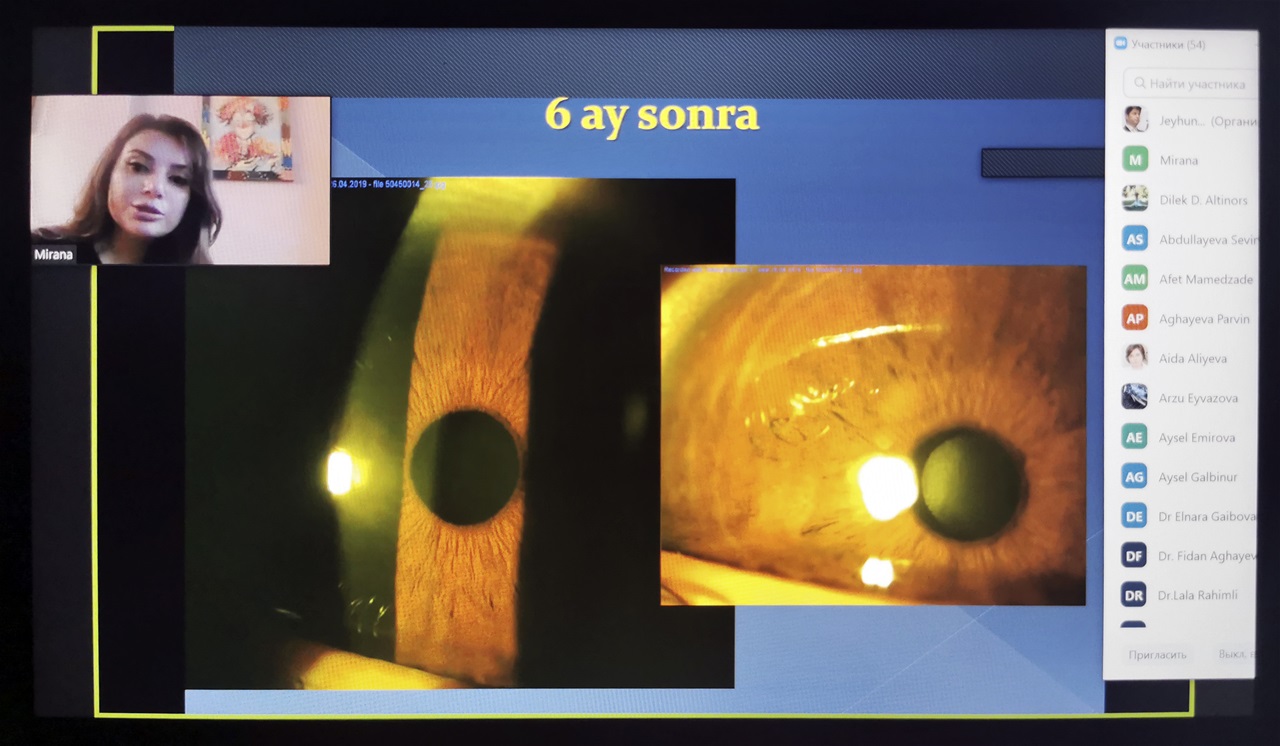Click the orange AP avatar for Aghayeva Parvin

coord(1134,318)
